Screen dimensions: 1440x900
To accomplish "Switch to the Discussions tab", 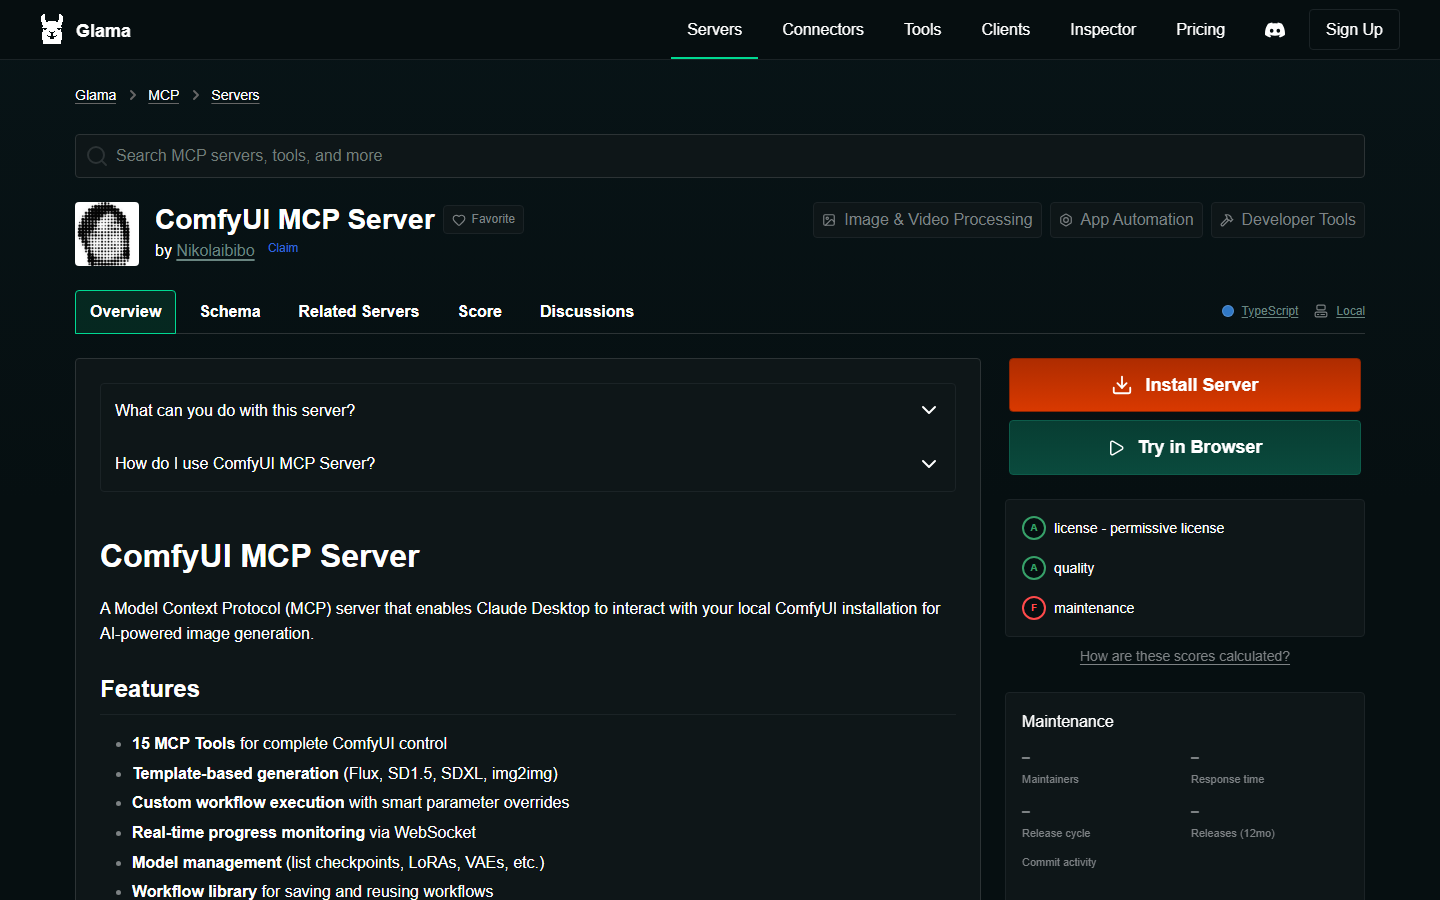I will coord(587,312).
